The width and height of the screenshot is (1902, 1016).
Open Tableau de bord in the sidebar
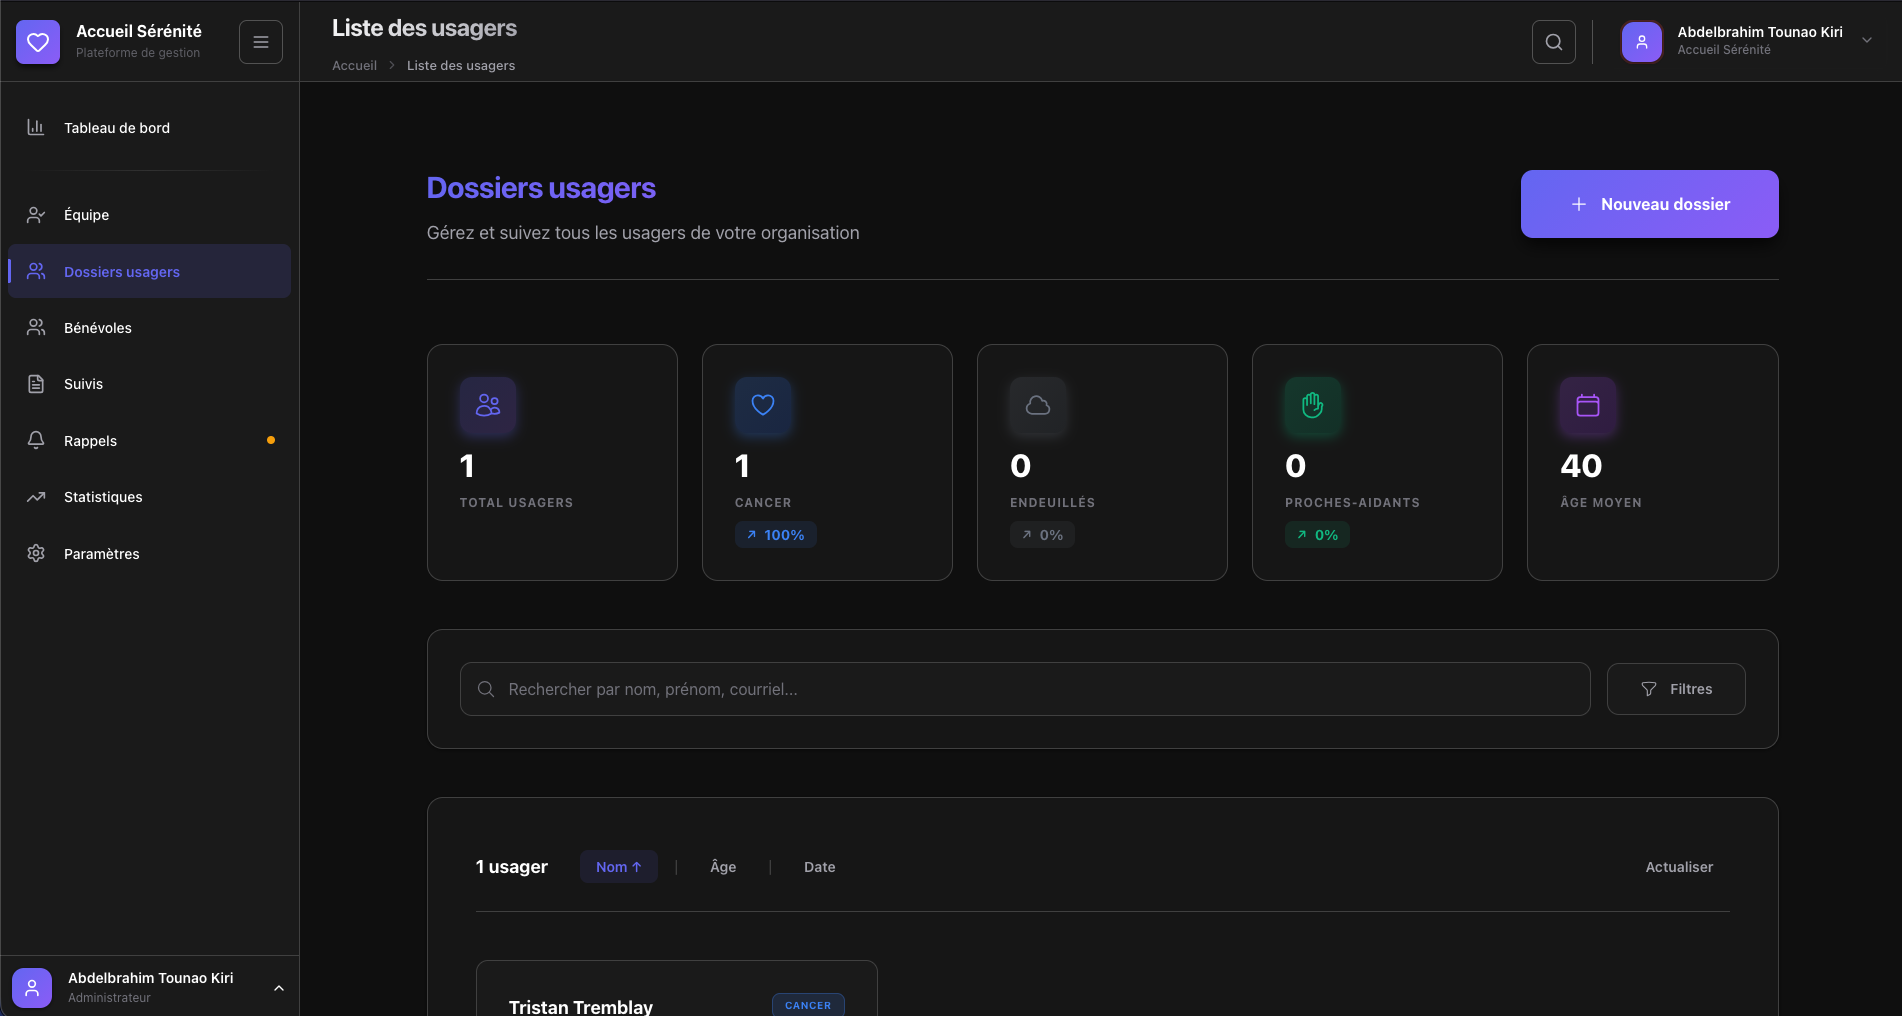pos(117,128)
